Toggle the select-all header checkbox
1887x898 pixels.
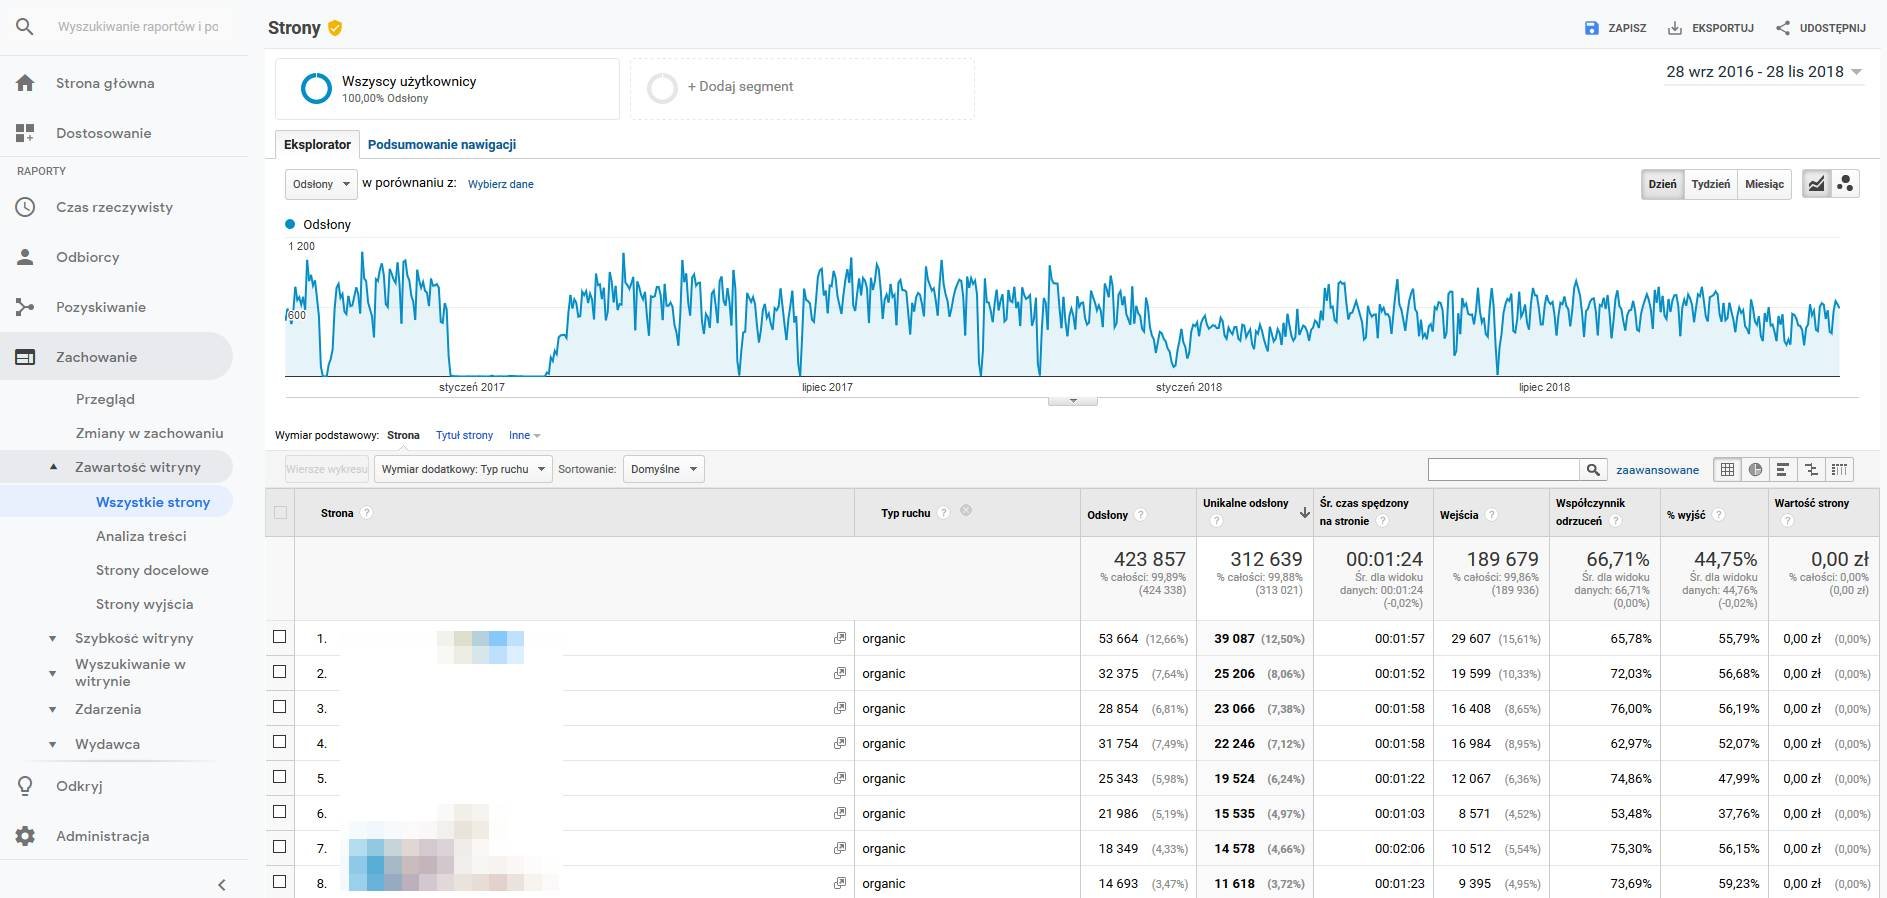(280, 513)
